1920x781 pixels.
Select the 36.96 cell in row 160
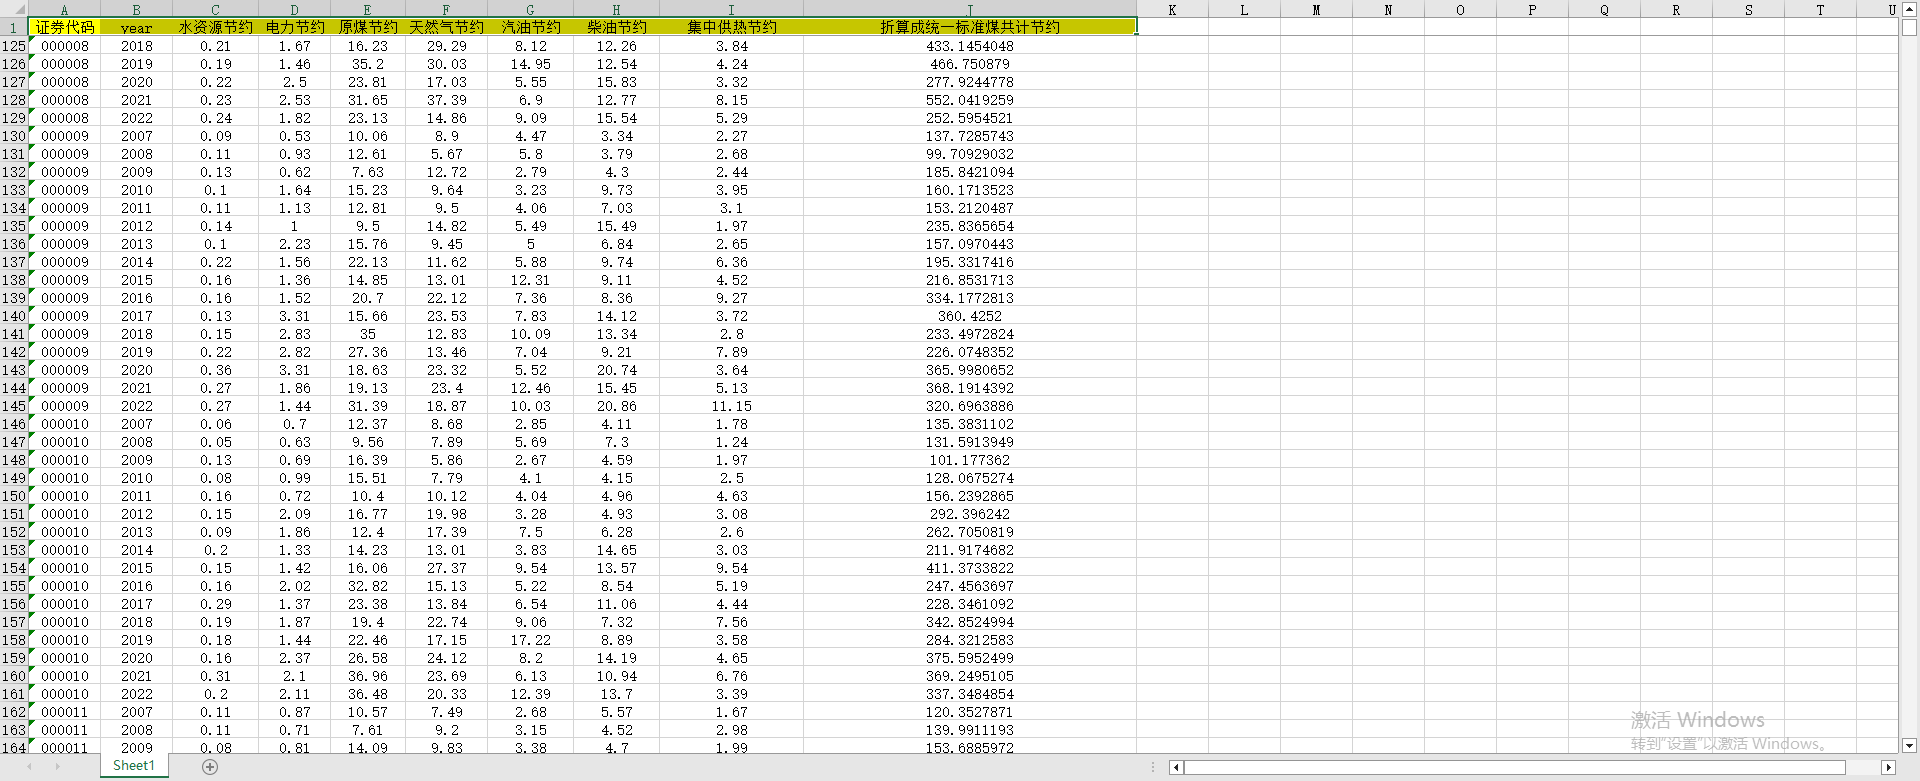coord(367,676)
